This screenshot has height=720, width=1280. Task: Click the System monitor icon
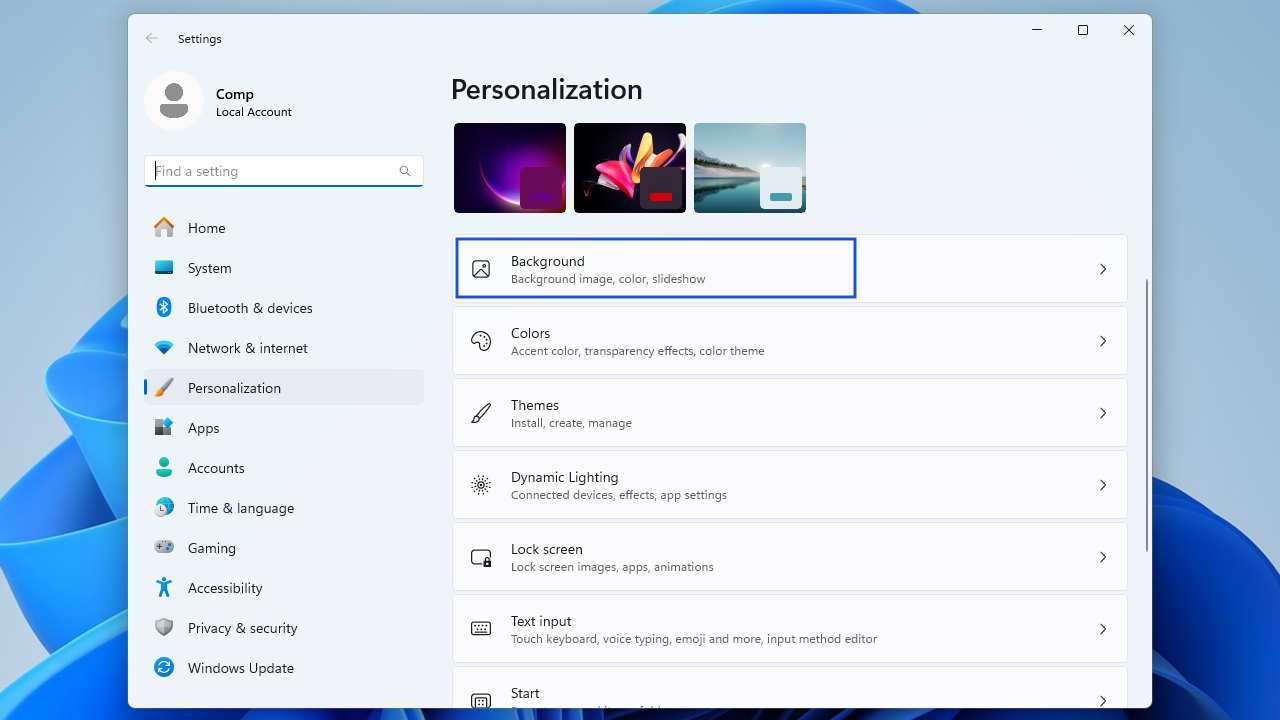click(x=164, y=268)
